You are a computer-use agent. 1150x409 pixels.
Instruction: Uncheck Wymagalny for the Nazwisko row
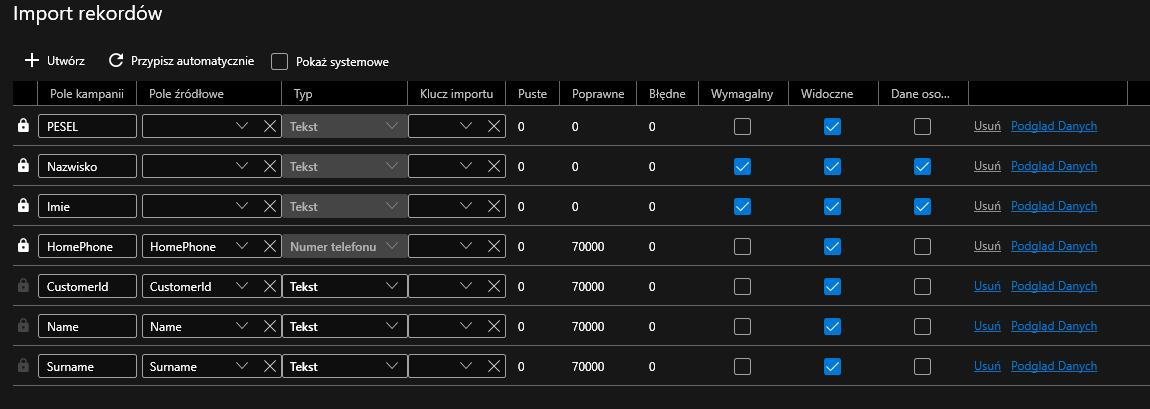[742, 166]
